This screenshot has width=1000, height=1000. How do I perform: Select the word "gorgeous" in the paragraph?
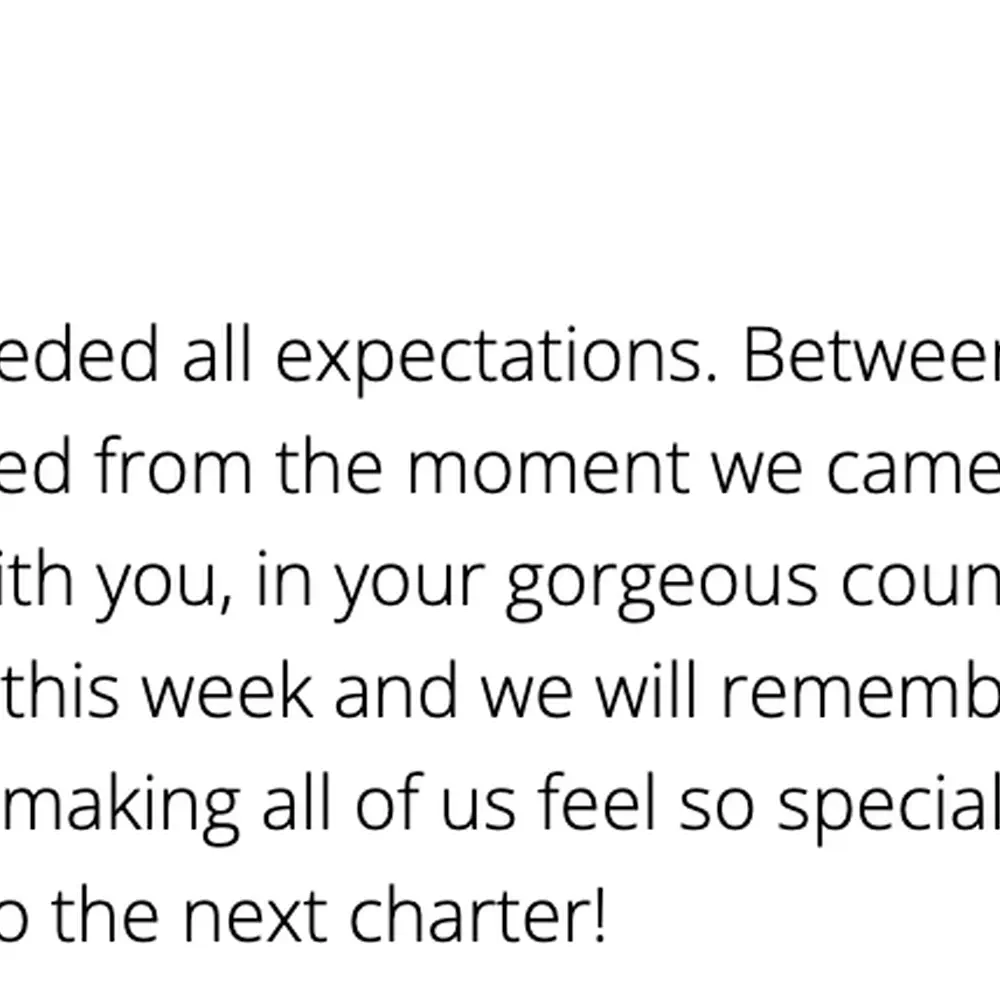662,584
